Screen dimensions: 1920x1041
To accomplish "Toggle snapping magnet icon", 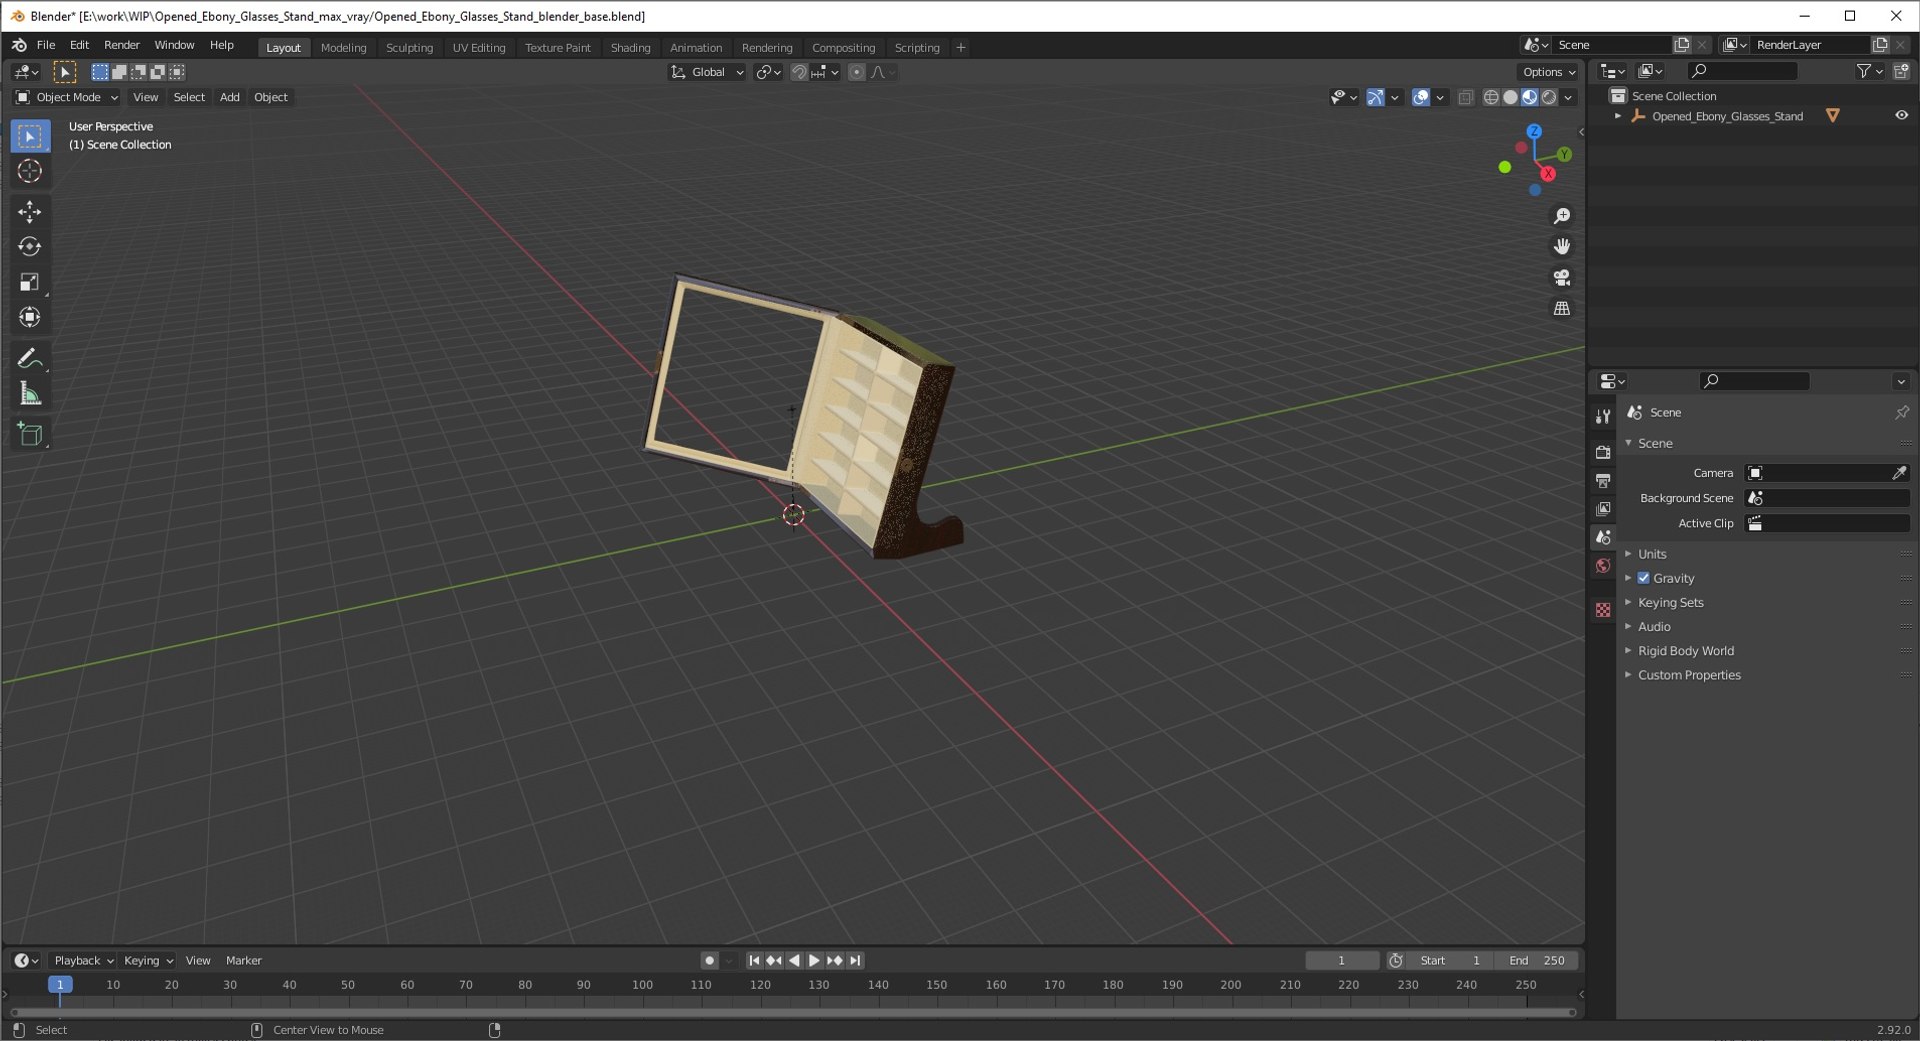I will [x=798, y=72].
